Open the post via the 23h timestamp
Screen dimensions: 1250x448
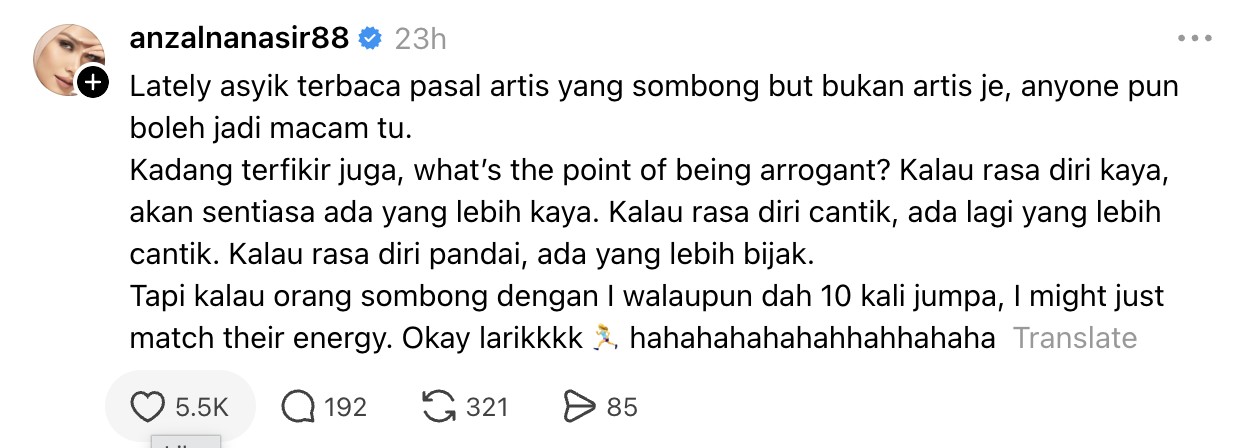click(x=420, y=39)
